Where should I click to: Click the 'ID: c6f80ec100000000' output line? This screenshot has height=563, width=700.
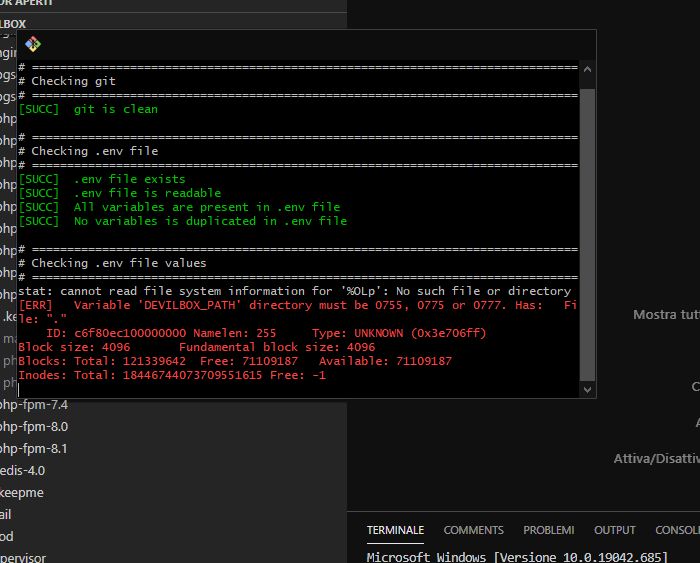tap(266, 333)
